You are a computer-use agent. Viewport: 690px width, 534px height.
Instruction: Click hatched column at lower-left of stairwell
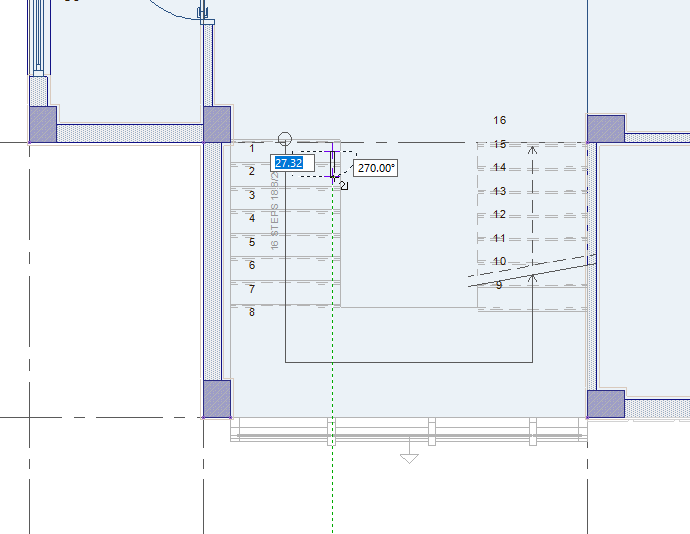click(x=217, y=399)
